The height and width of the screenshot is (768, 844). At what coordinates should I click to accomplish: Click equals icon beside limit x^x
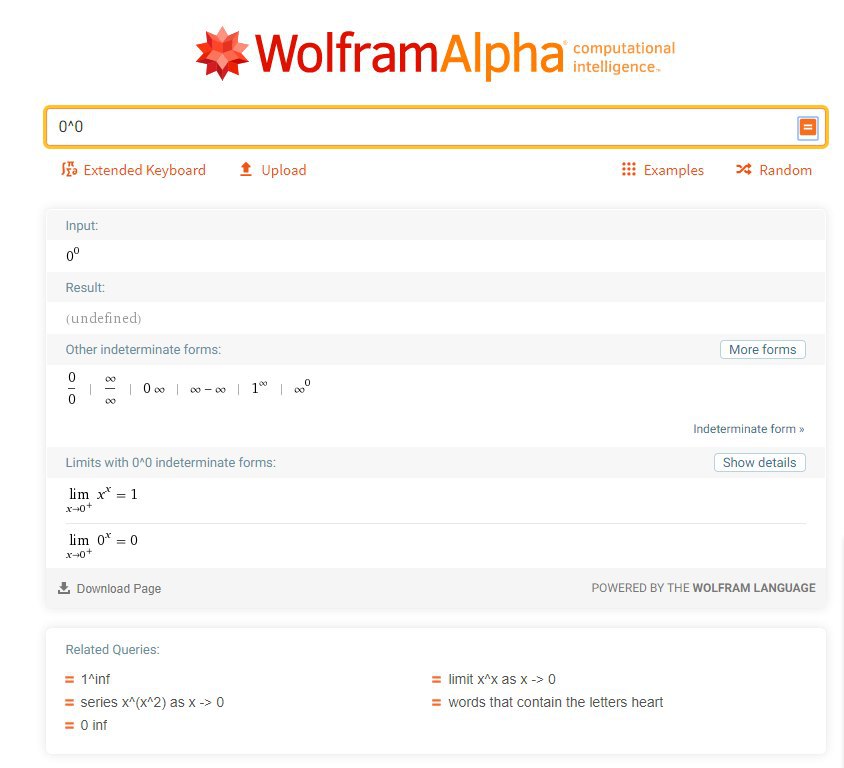(437, 680)
